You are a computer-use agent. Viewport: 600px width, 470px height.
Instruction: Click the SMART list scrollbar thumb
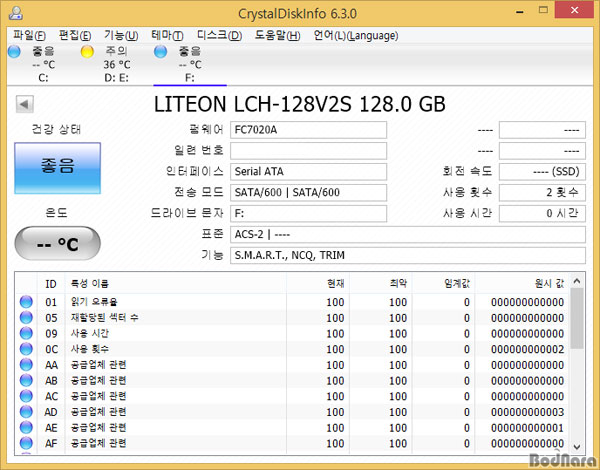click(x=577, y=319)
